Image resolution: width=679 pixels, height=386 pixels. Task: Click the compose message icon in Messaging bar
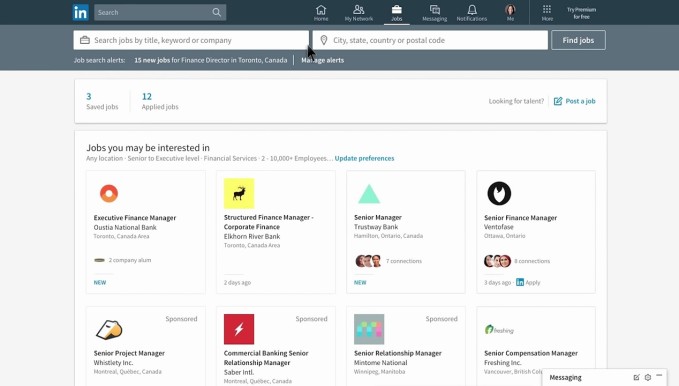636,377
